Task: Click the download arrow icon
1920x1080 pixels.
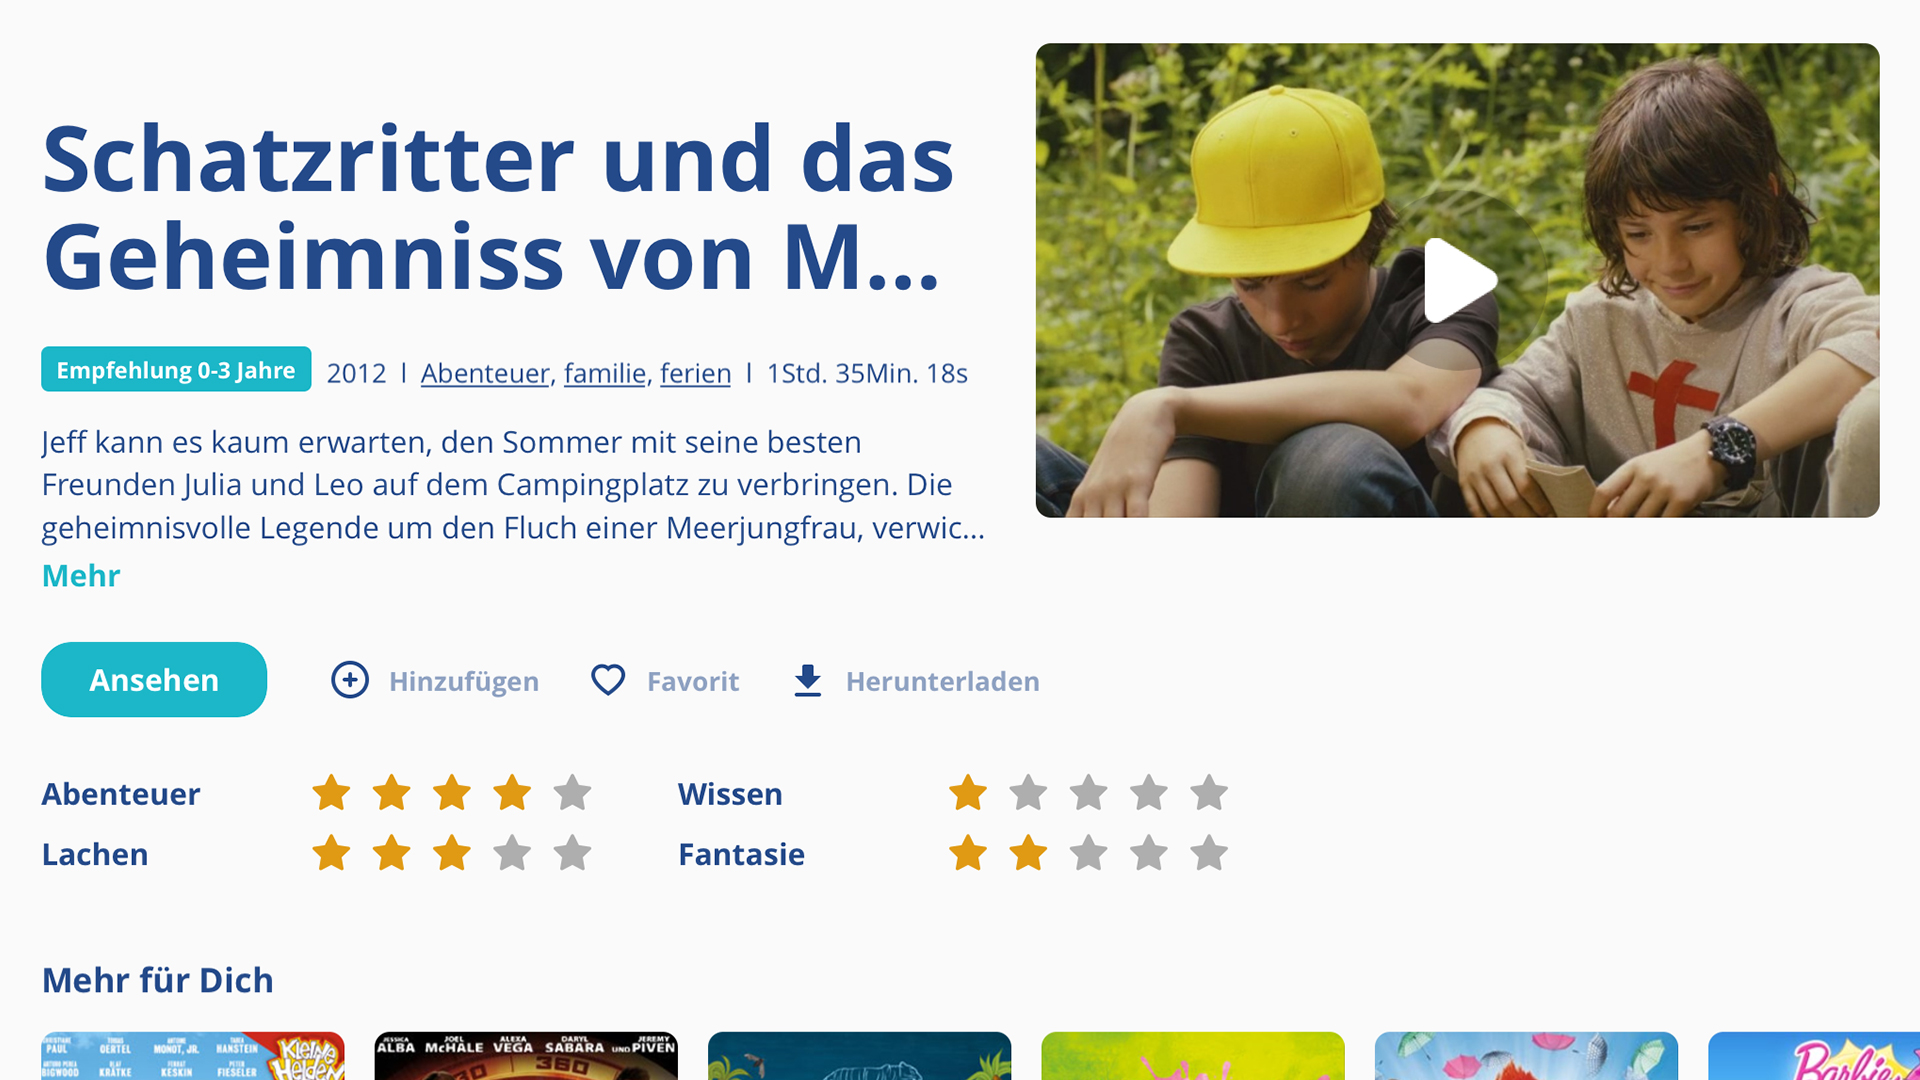Action: pyautogui.click(x=807, y=680)
